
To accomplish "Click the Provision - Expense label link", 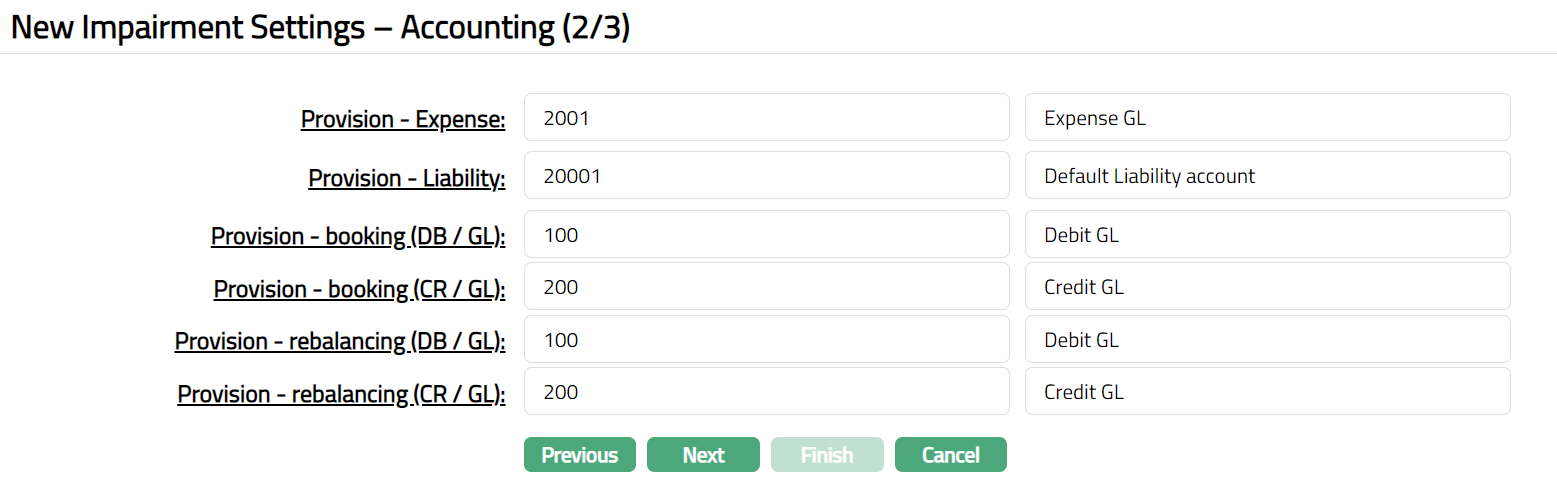I will [x=403, y=119].
